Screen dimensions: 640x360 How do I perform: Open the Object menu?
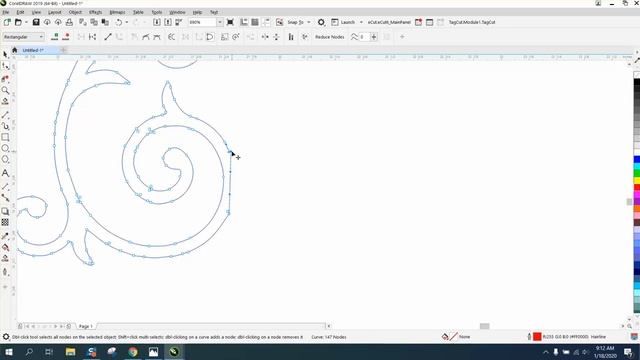click(x=75, y=12)
